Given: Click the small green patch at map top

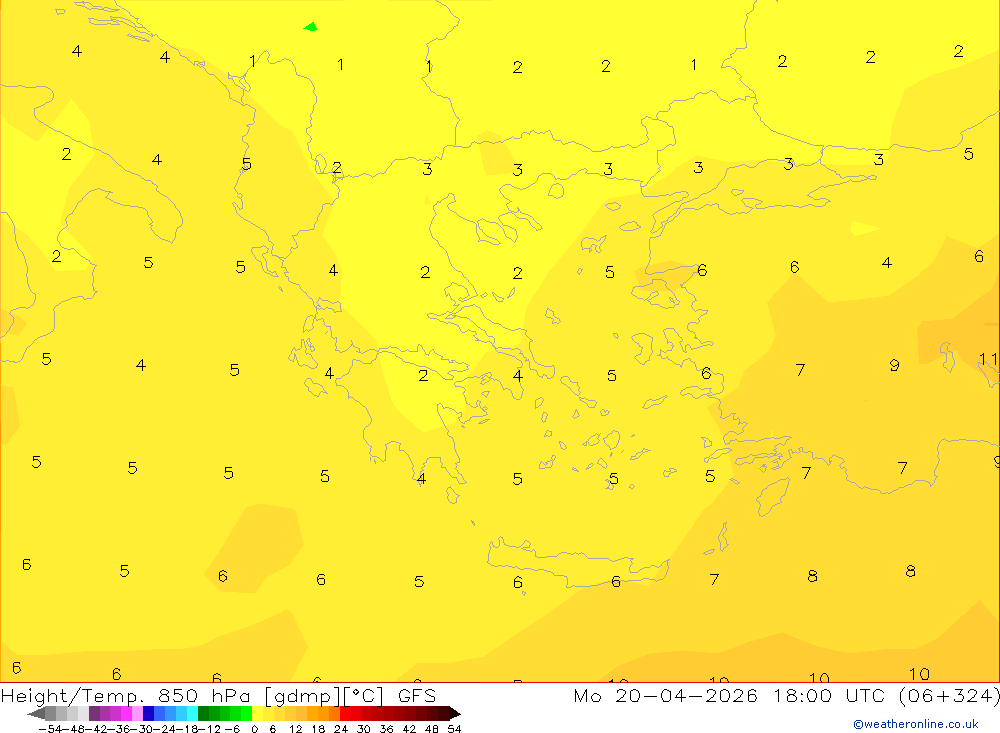Looking at the screenshot, I should 311,27.
